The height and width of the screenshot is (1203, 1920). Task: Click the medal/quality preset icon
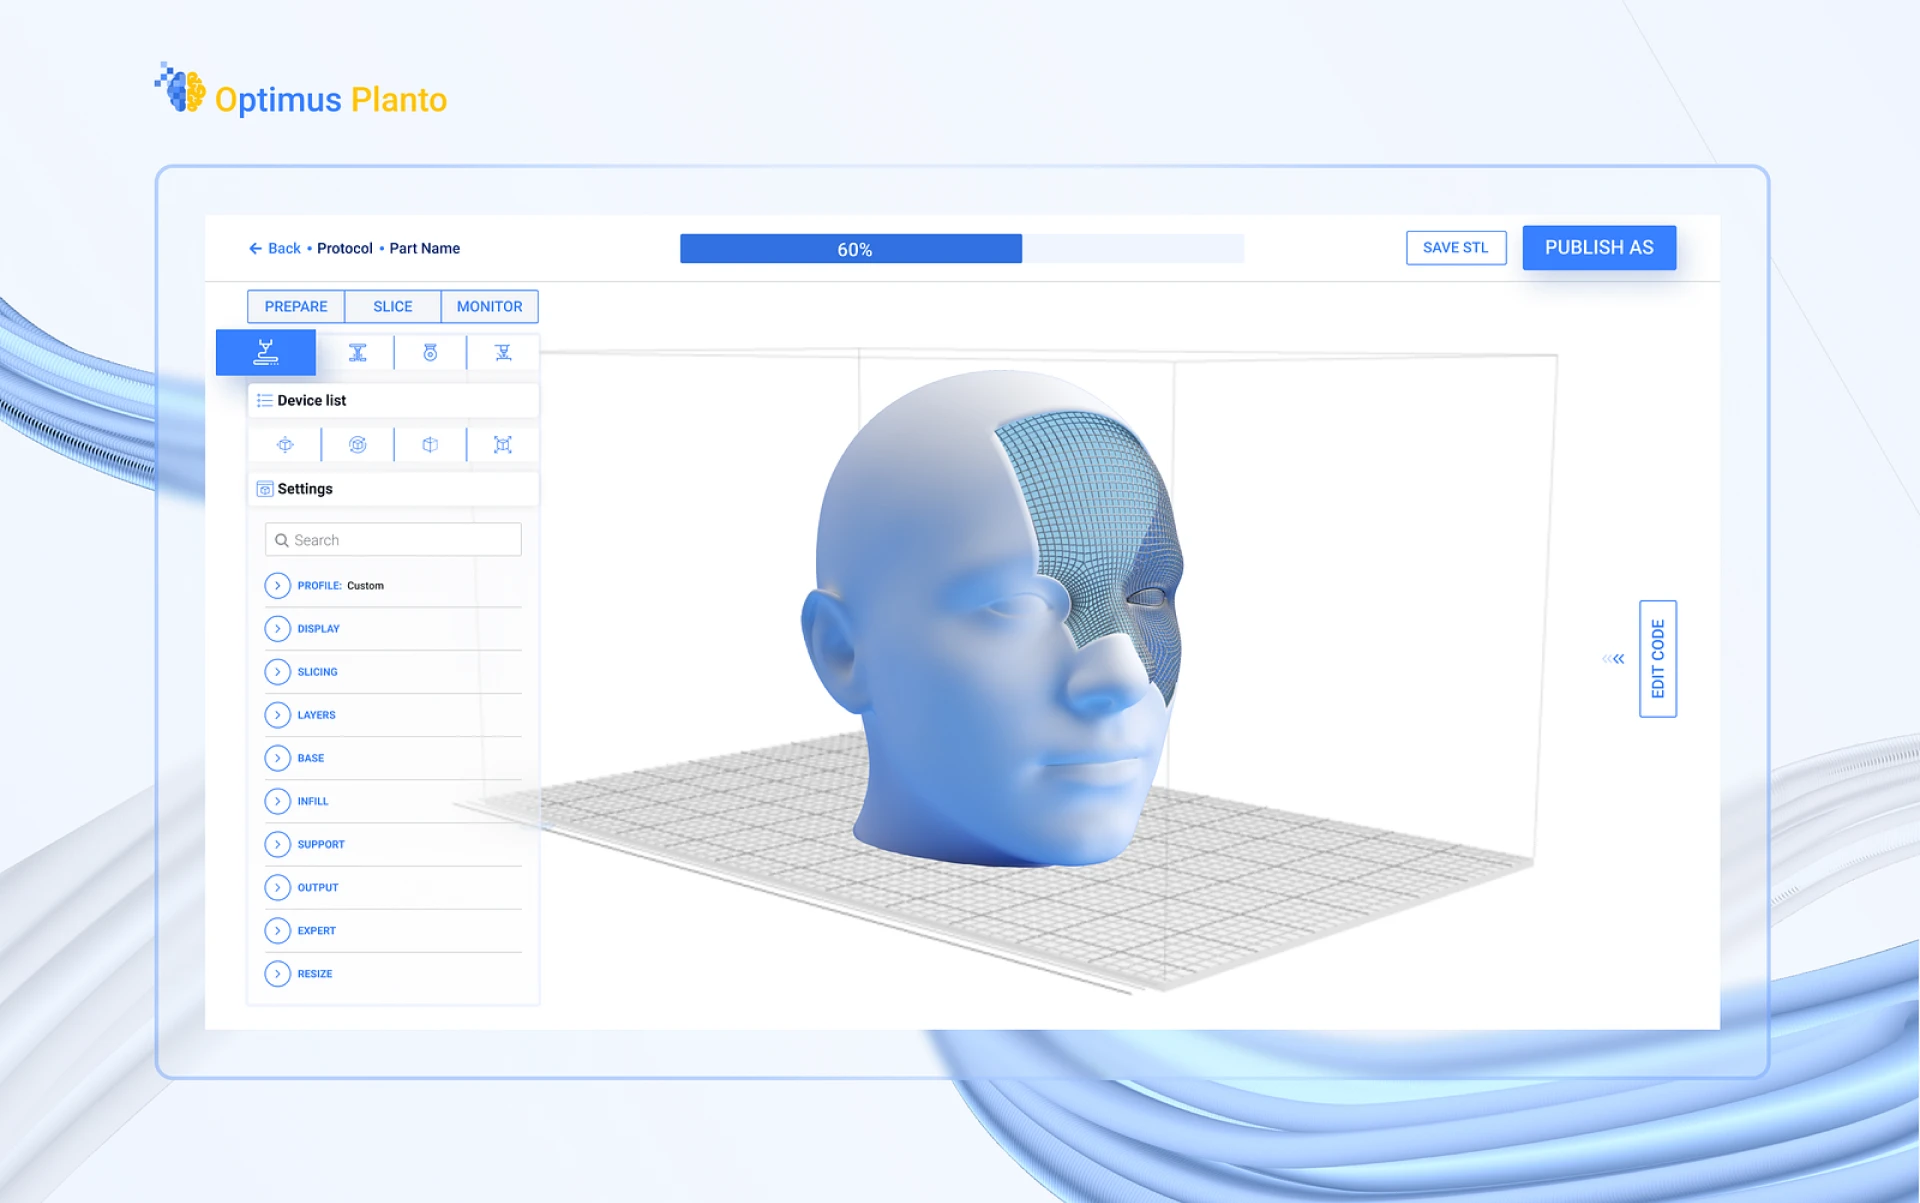pos(429,352)
